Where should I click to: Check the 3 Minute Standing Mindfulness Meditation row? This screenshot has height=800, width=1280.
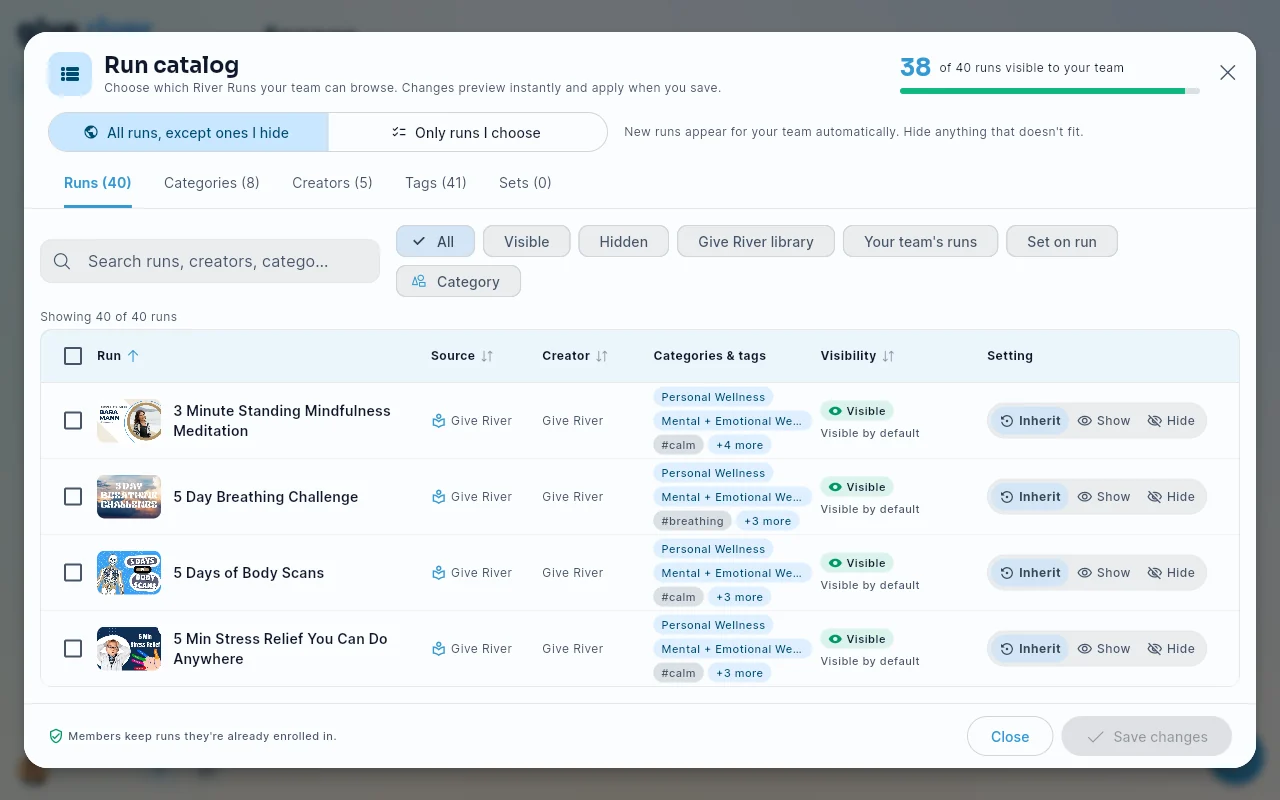[x=73, y=421]
